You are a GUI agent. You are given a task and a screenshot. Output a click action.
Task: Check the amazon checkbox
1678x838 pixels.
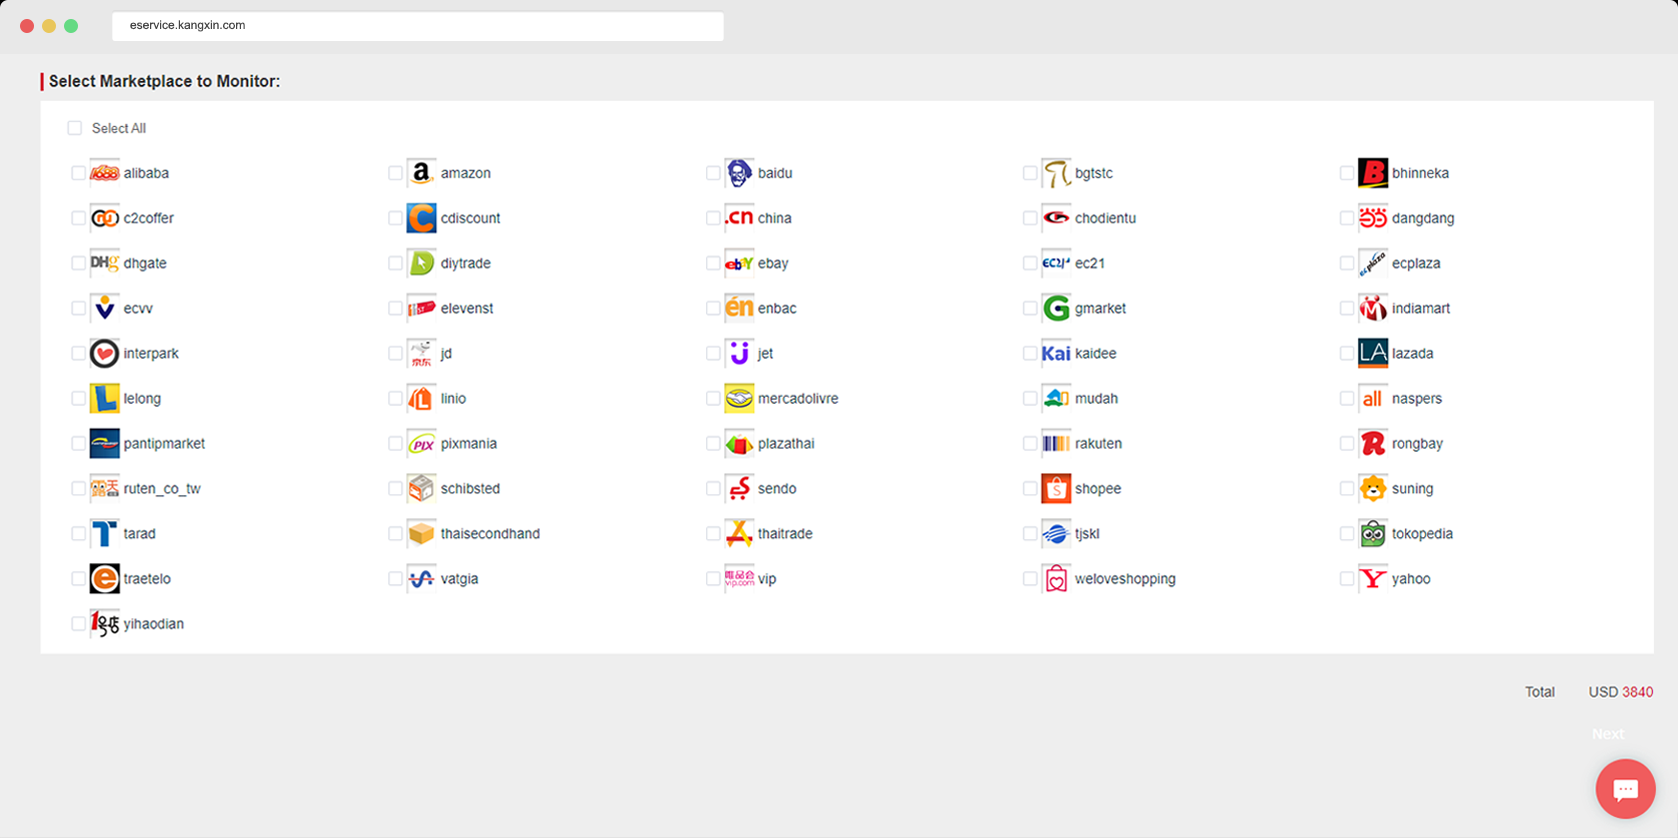395,173
